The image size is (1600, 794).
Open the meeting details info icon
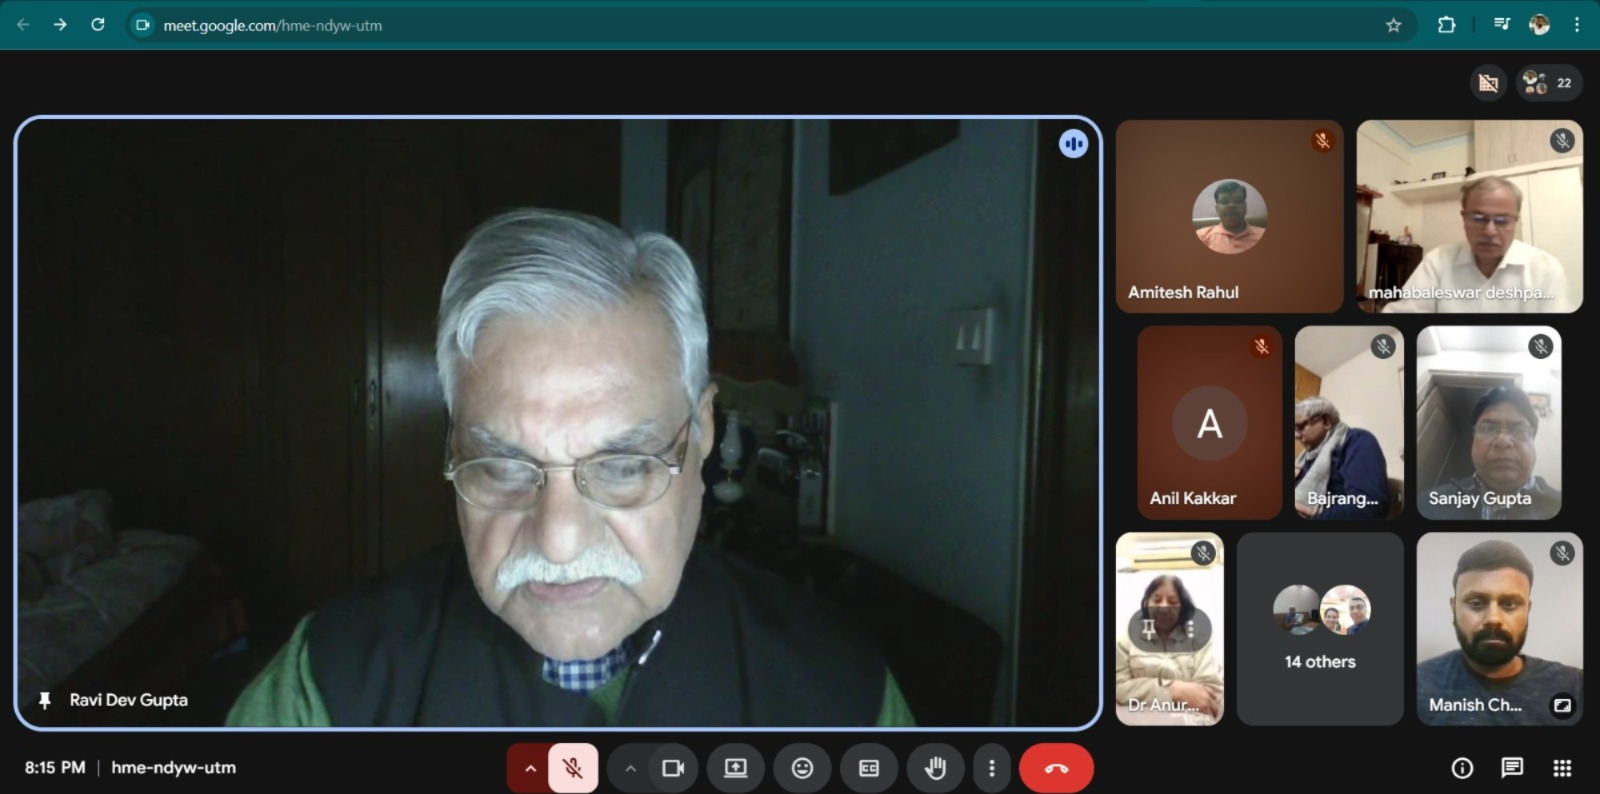click(1462, 768)
